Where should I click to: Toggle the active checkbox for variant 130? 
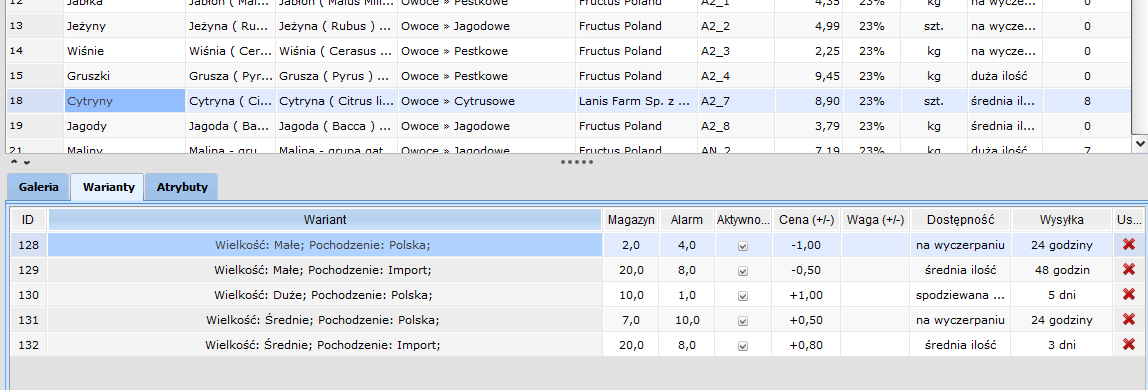point(742,296)
